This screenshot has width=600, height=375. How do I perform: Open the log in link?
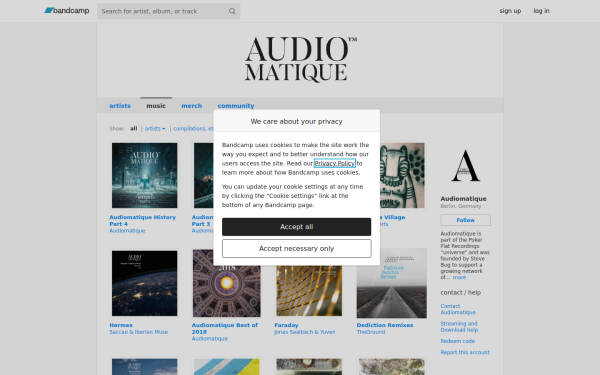[x=541, y=11]
